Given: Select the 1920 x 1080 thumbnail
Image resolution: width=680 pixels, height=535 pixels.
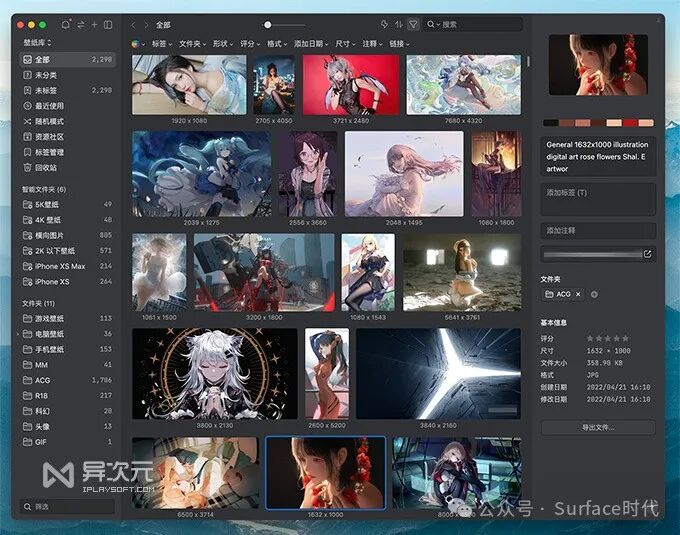Looking at the screenshot, I should pos(189,85).
